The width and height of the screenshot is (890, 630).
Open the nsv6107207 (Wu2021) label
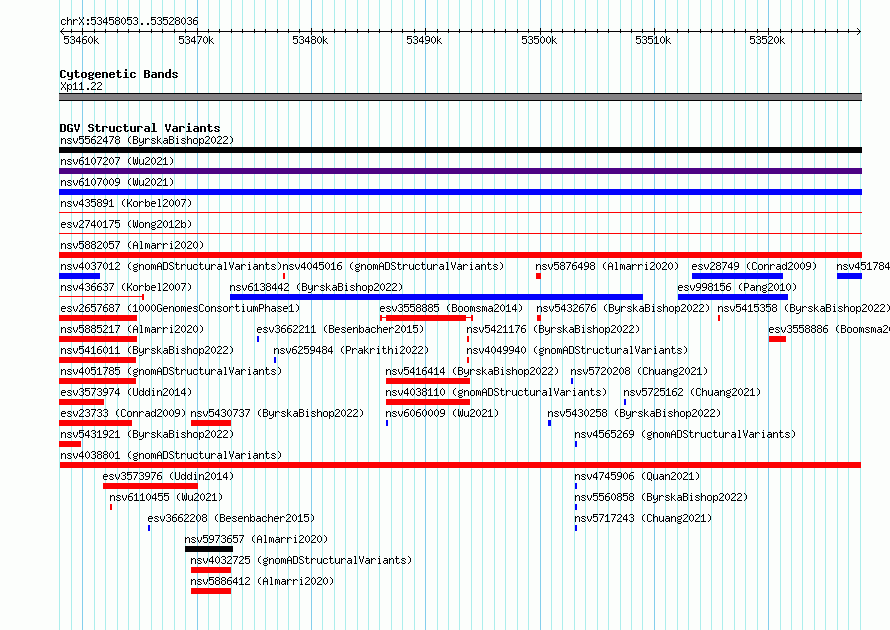(117, 161)
